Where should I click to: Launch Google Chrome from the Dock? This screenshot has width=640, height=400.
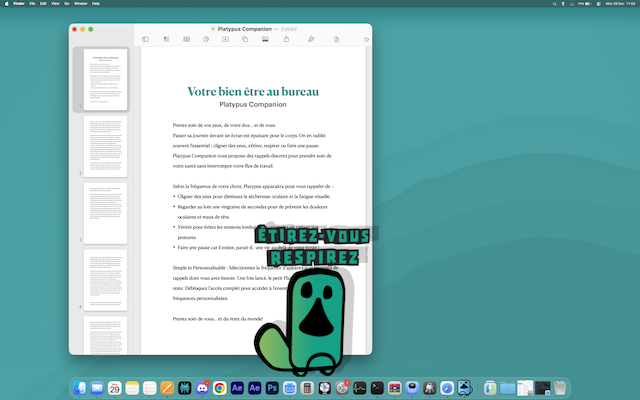click(x=219, y=387)
